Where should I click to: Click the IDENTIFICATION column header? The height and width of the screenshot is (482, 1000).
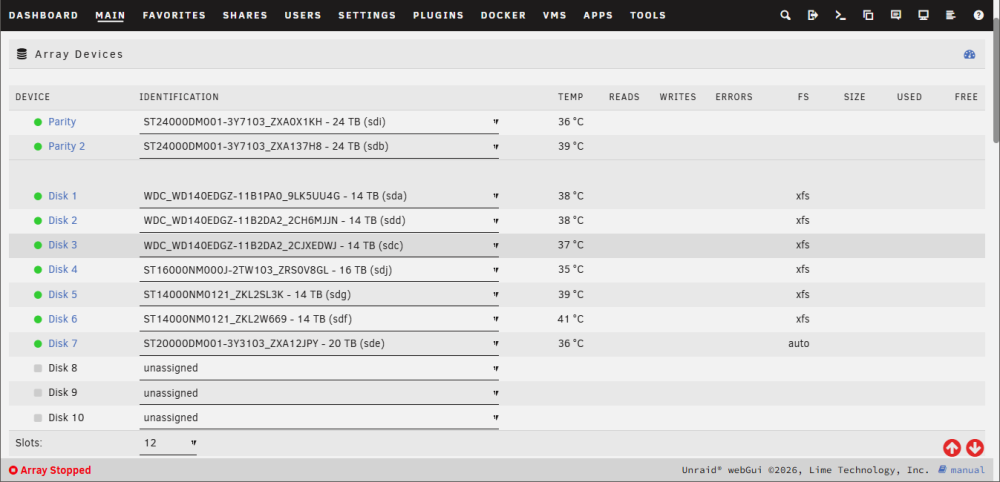(x=179, y=98)
